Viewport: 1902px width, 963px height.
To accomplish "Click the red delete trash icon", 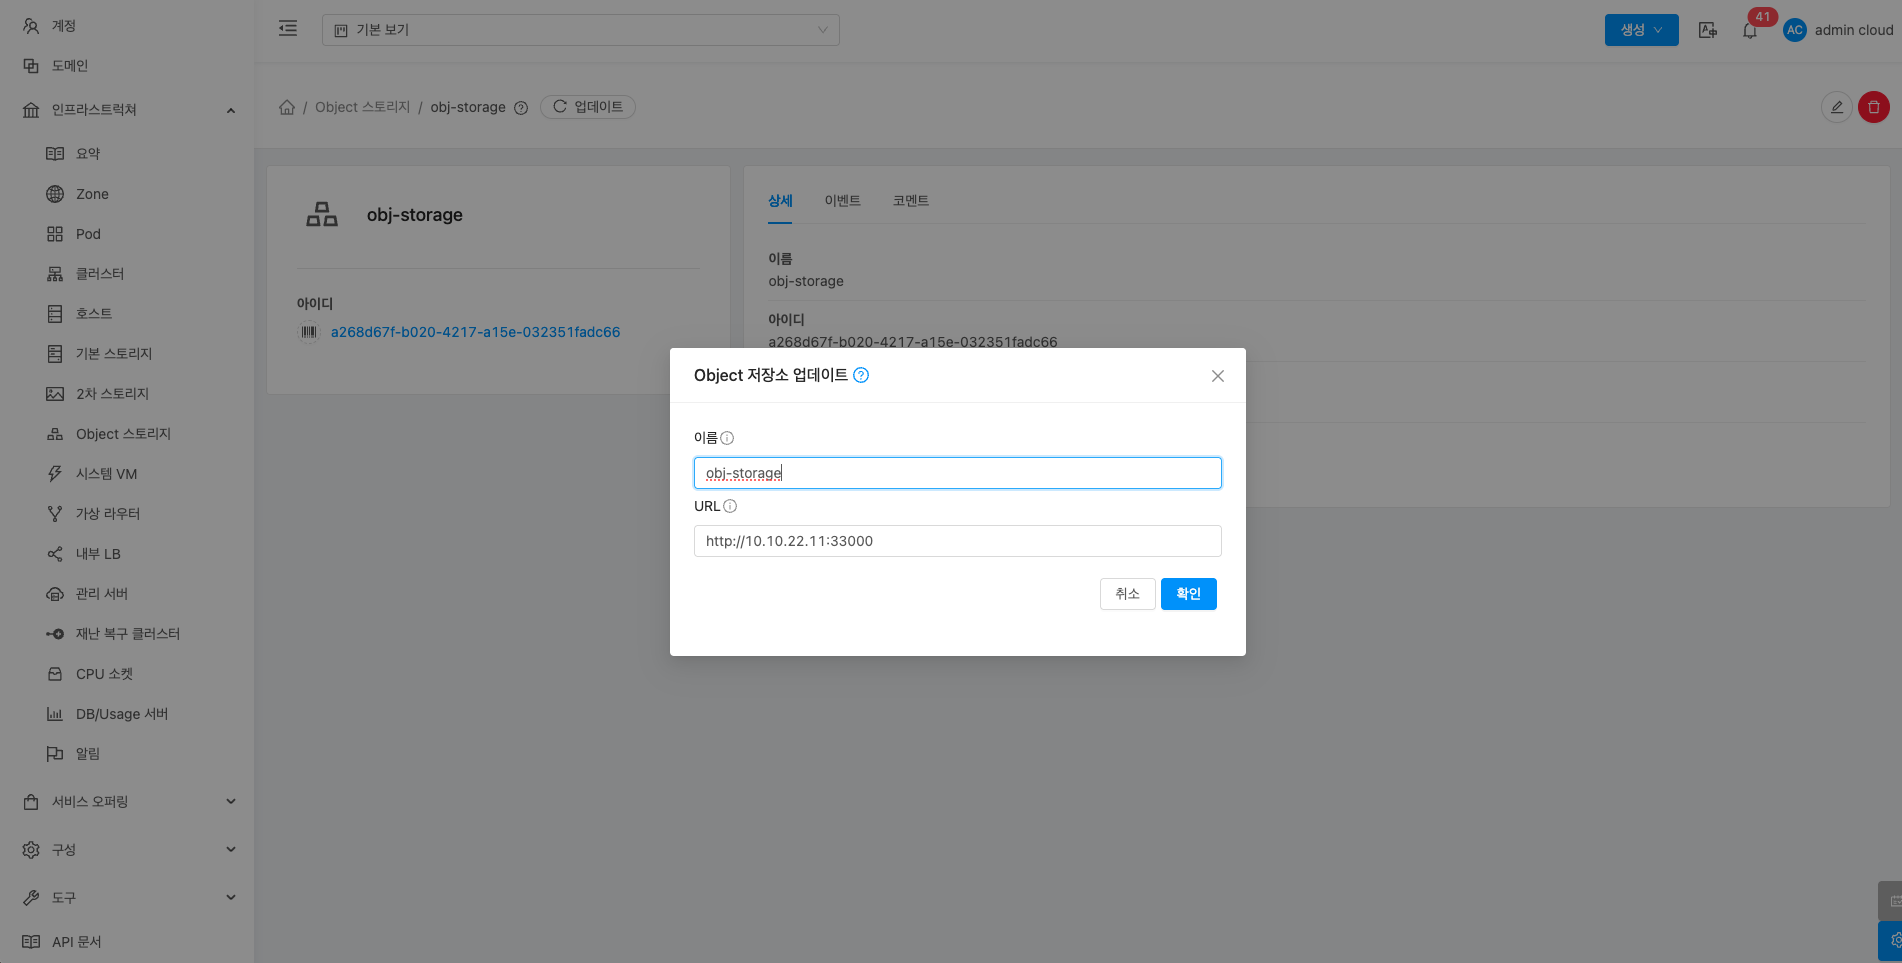I will 1873,107.
